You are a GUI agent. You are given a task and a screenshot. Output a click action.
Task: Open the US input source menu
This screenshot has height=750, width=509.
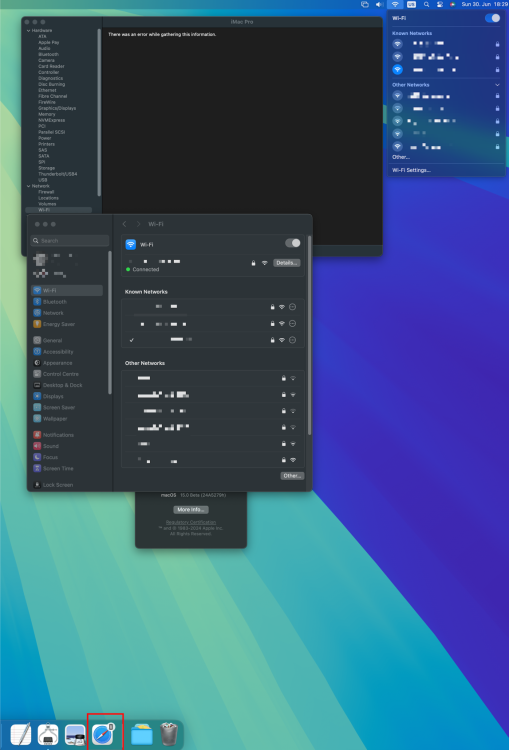(x=411, y=4)
